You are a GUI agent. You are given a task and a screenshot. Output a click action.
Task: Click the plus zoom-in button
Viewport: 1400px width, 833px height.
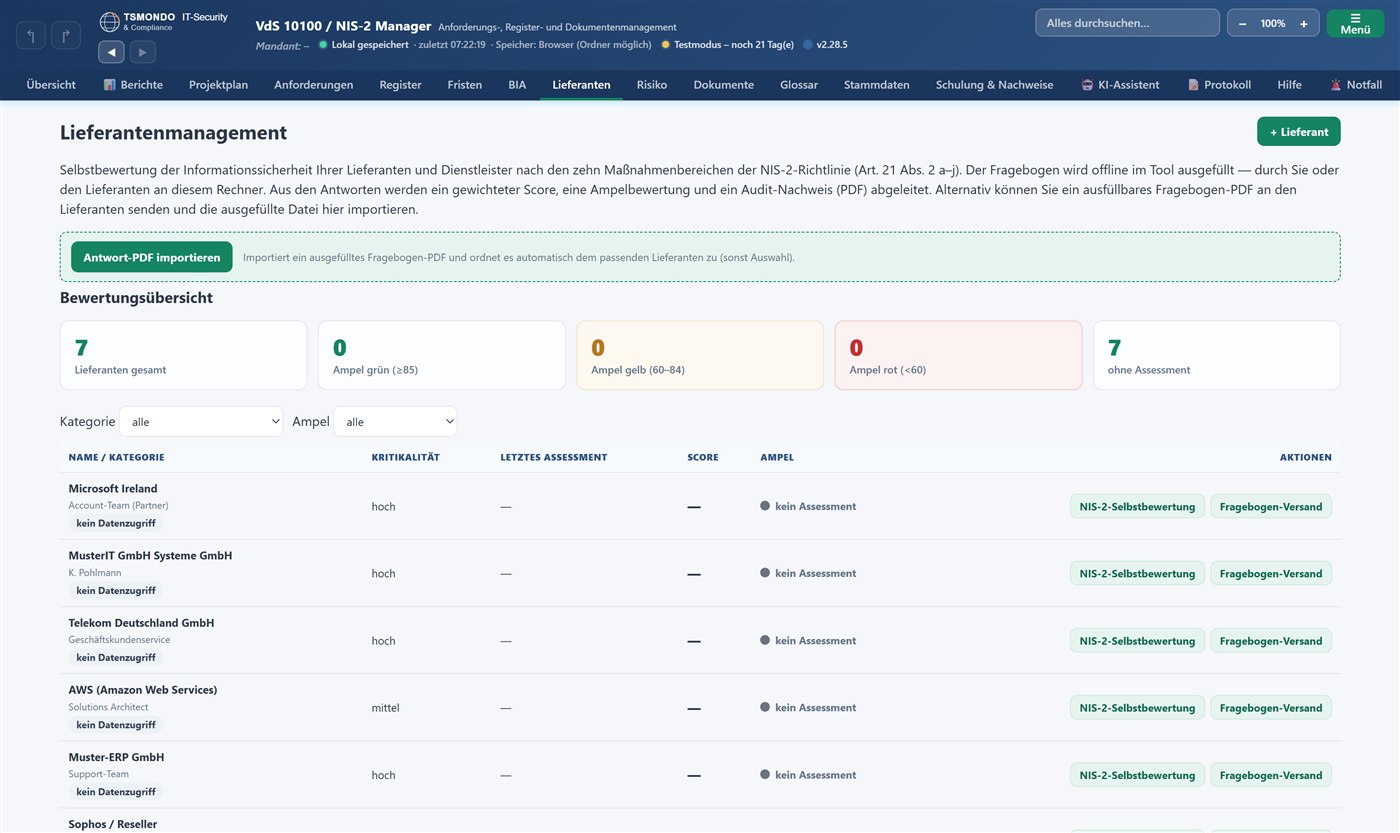click(x=1303, y=23)
